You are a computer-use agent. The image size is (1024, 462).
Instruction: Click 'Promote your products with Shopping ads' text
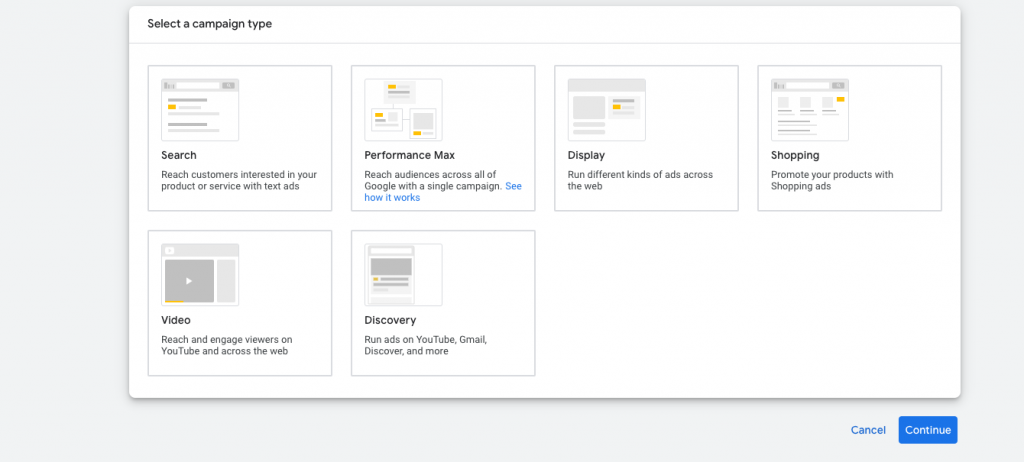pos(832,180)
